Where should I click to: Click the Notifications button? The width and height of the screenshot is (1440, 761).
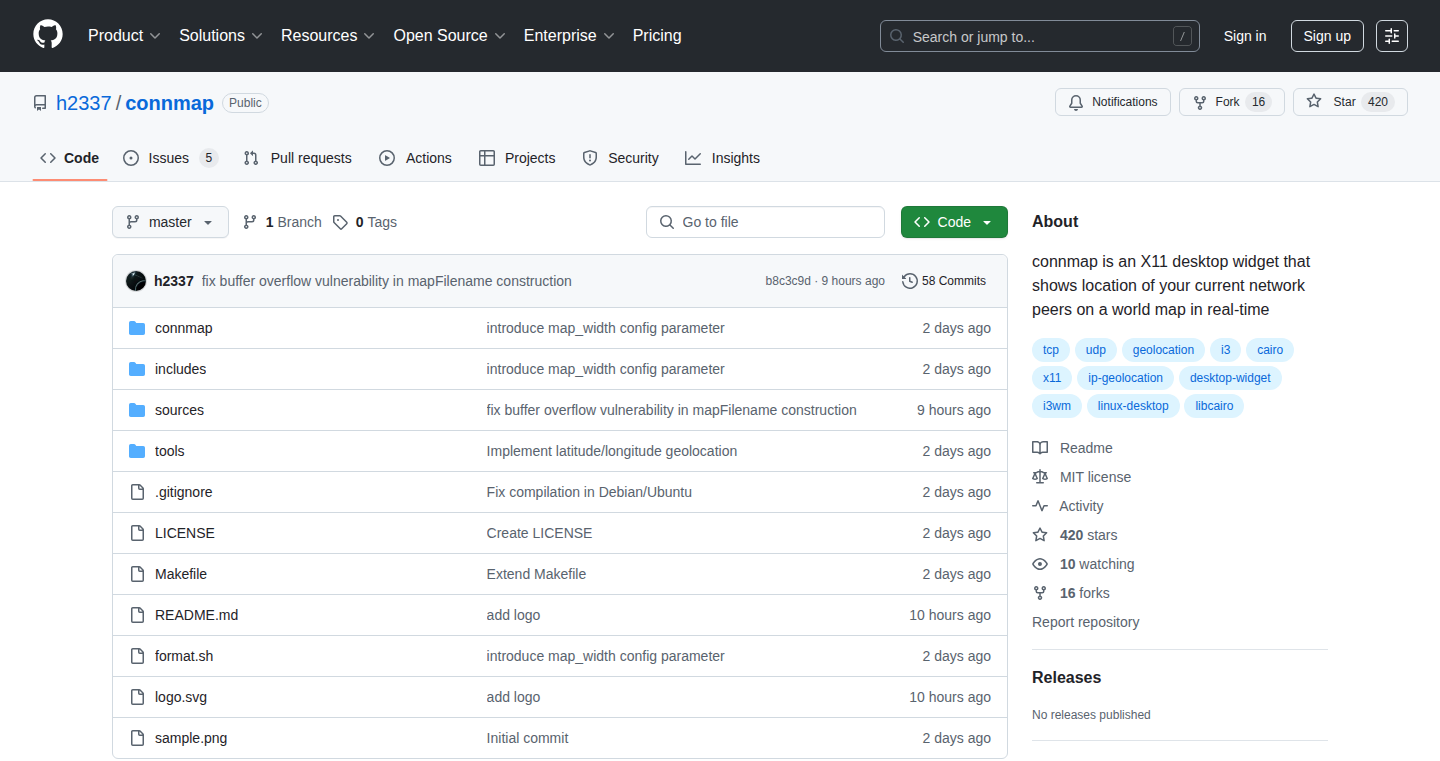(x=1113, y=102)
